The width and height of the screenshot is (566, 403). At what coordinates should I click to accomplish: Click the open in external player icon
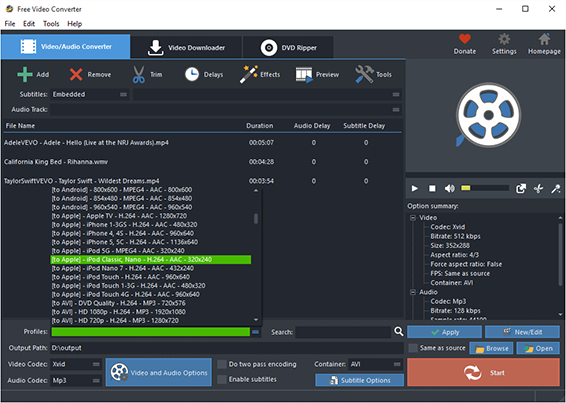coord(521,188)
